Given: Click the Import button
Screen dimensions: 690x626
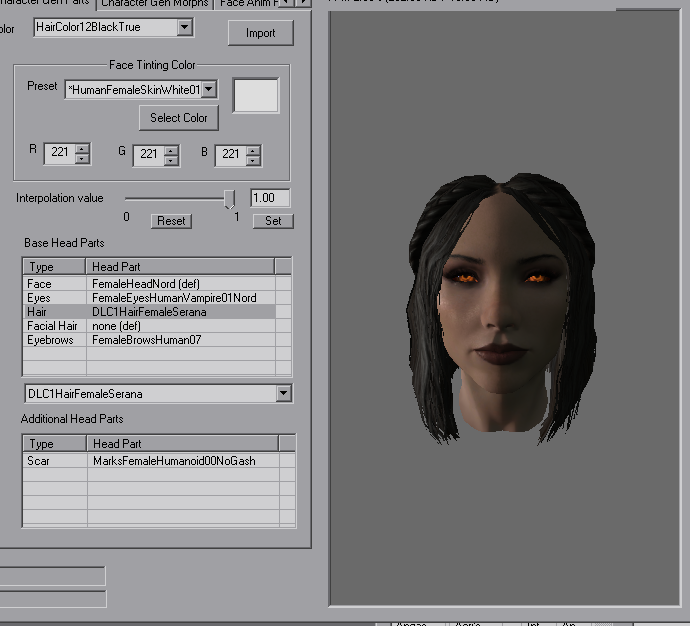Looking at the screenshot, I should coord(261,33).
